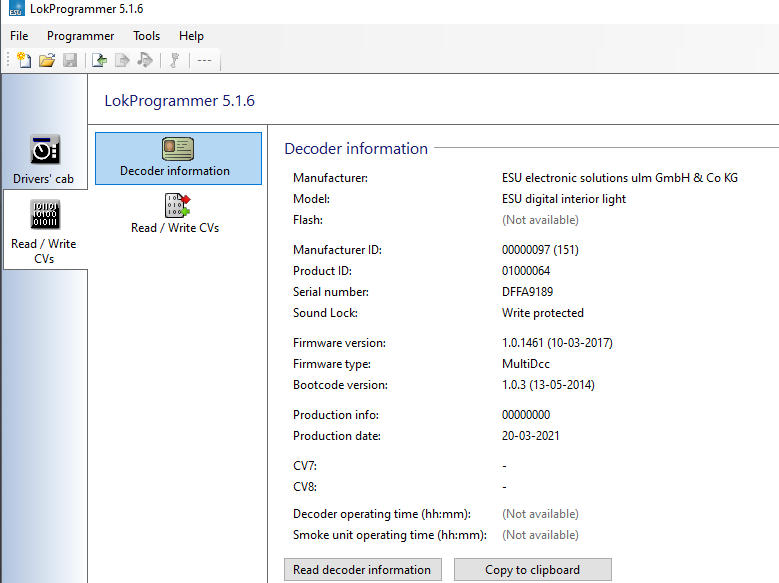This screenshot has width=779, height=583.
Task: Click the dashes address toolbar item
Action: tap(204, 60)
